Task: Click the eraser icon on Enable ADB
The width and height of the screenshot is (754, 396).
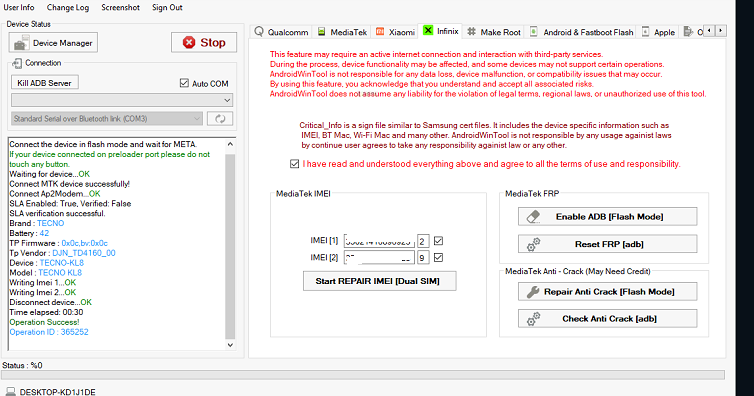Action: [x=533, y=217]
